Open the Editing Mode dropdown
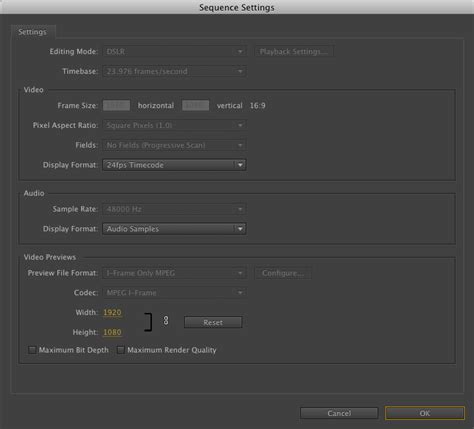The image size is (474, 429). click(174, 52)
